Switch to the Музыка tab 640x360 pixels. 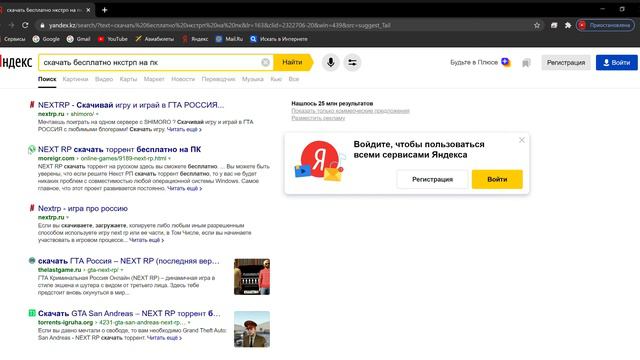tap(253, 79)
